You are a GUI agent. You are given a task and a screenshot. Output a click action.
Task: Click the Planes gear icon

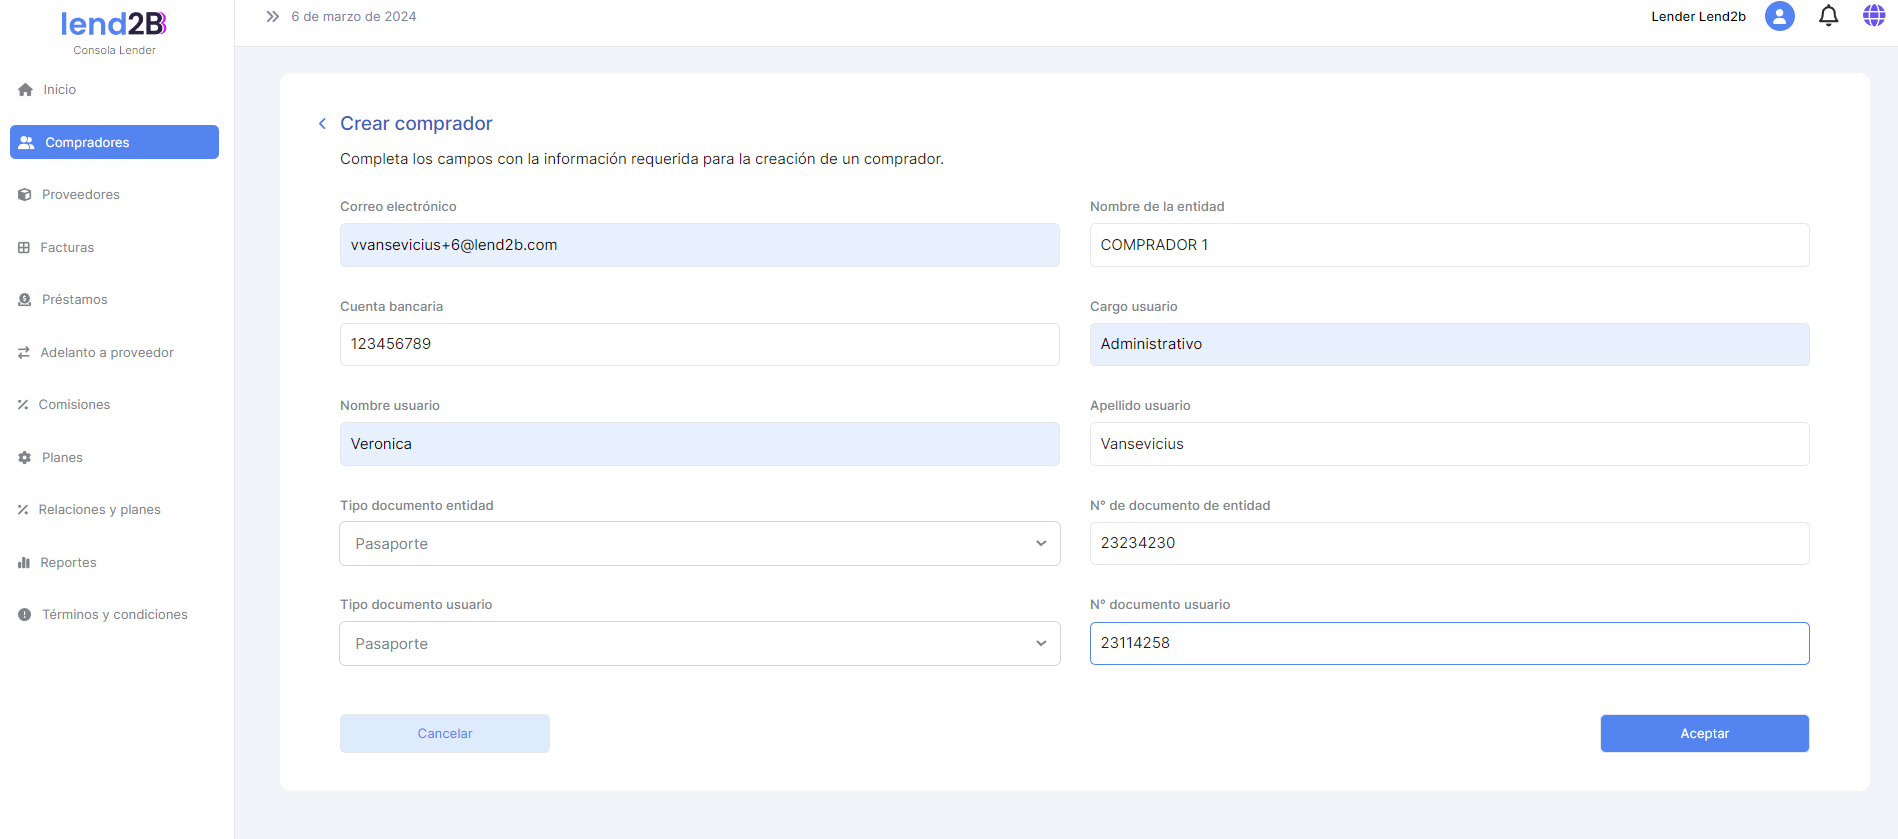pos(25,458)
